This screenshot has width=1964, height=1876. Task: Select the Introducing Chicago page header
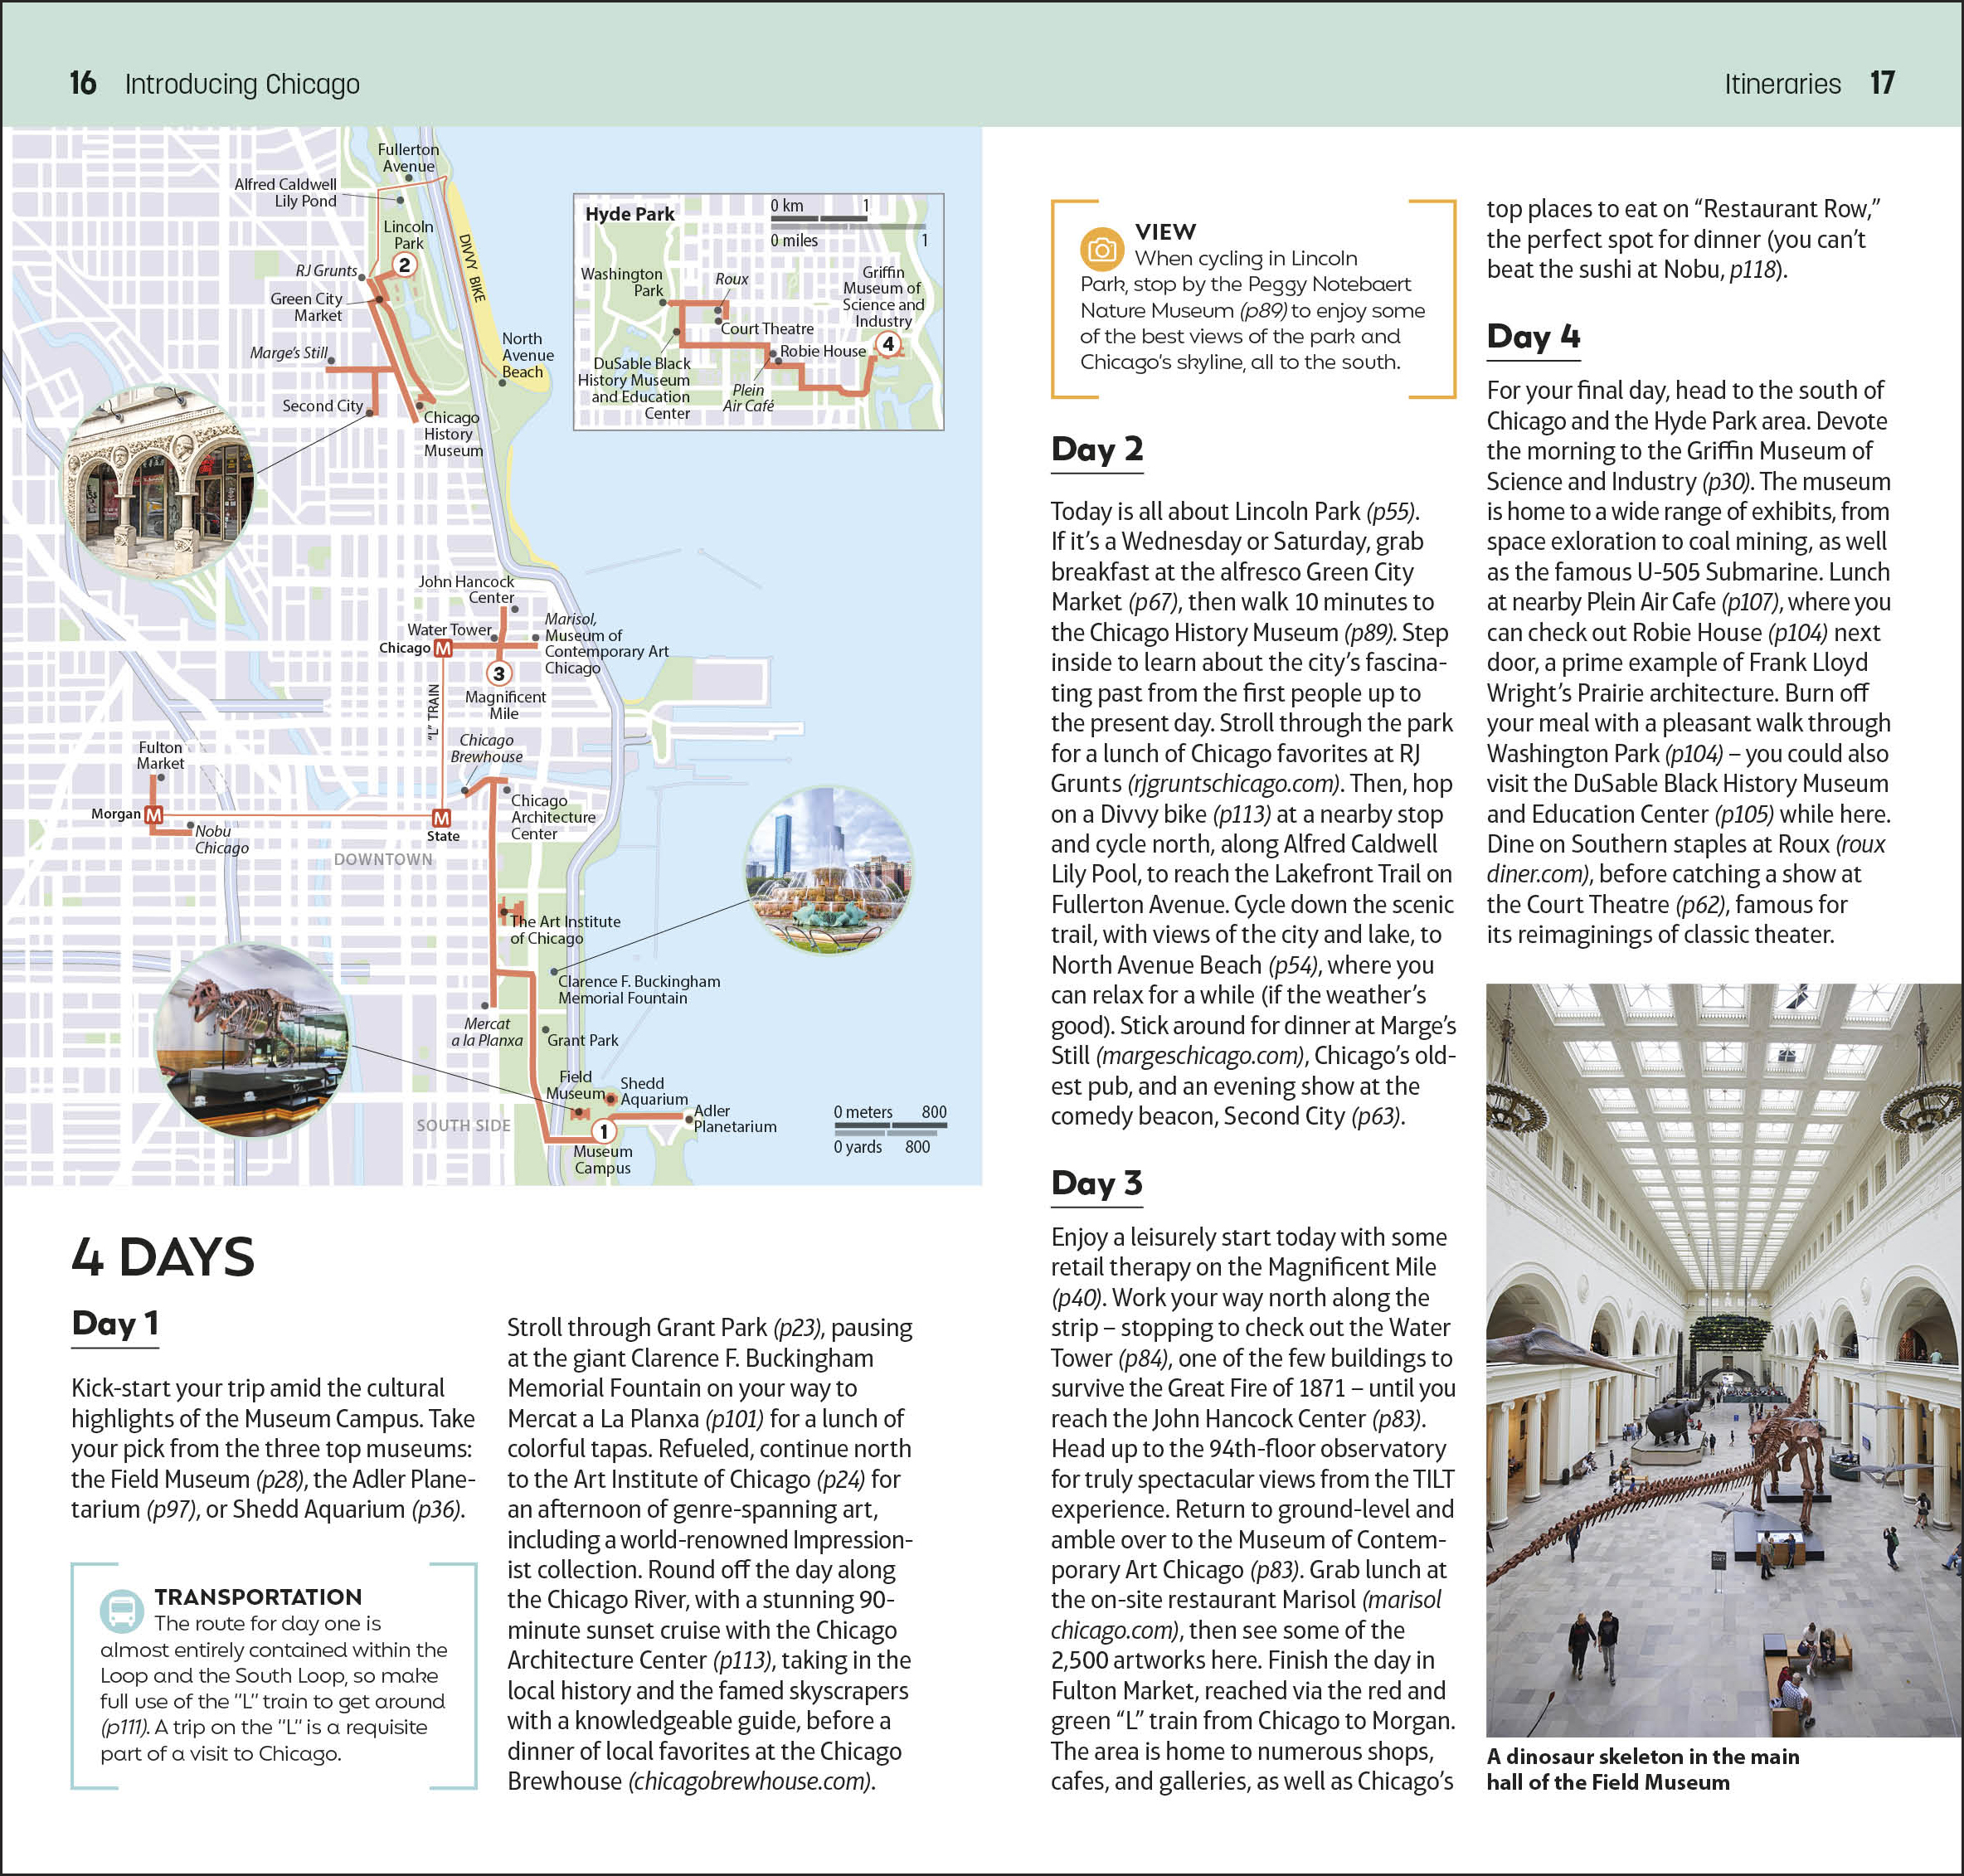click(x=244, y=84)
